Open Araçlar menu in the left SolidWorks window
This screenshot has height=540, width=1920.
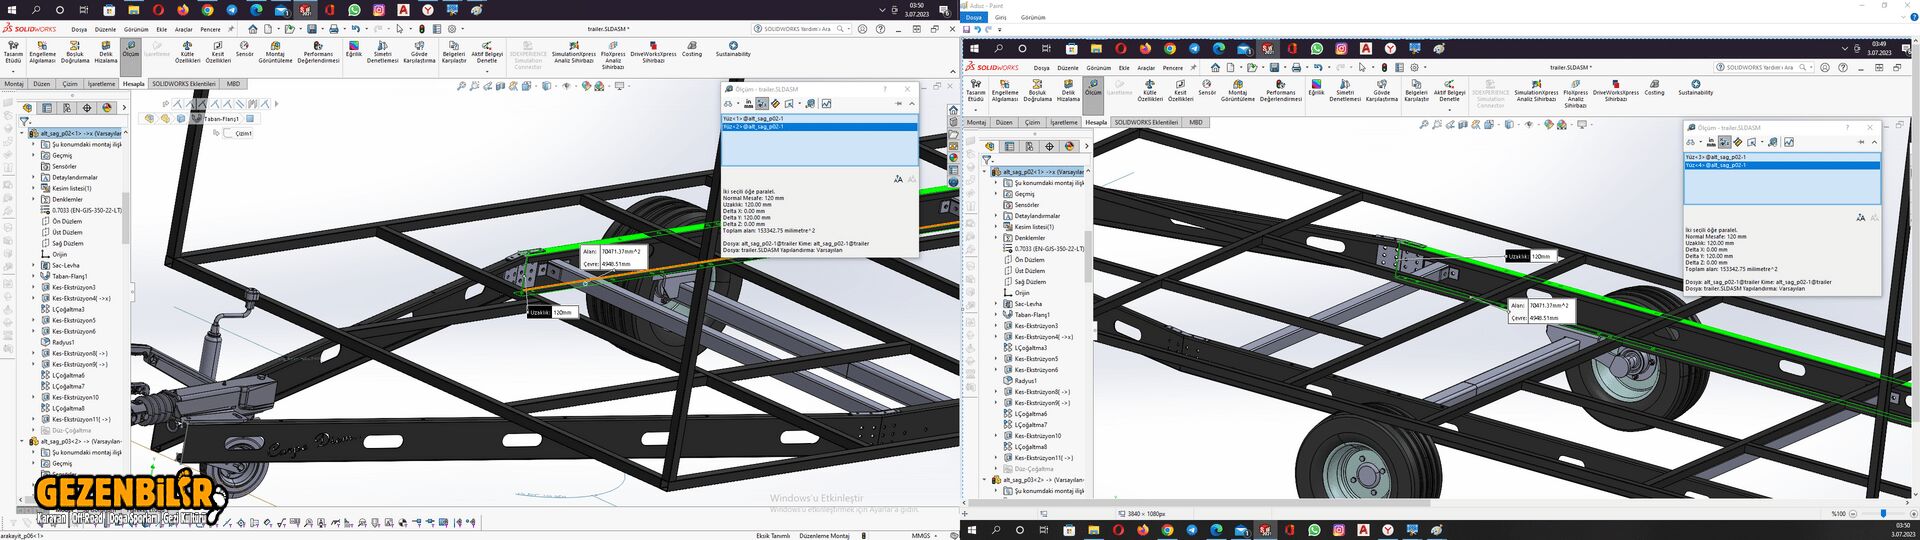pyautogui.click(x=184, y=30)
